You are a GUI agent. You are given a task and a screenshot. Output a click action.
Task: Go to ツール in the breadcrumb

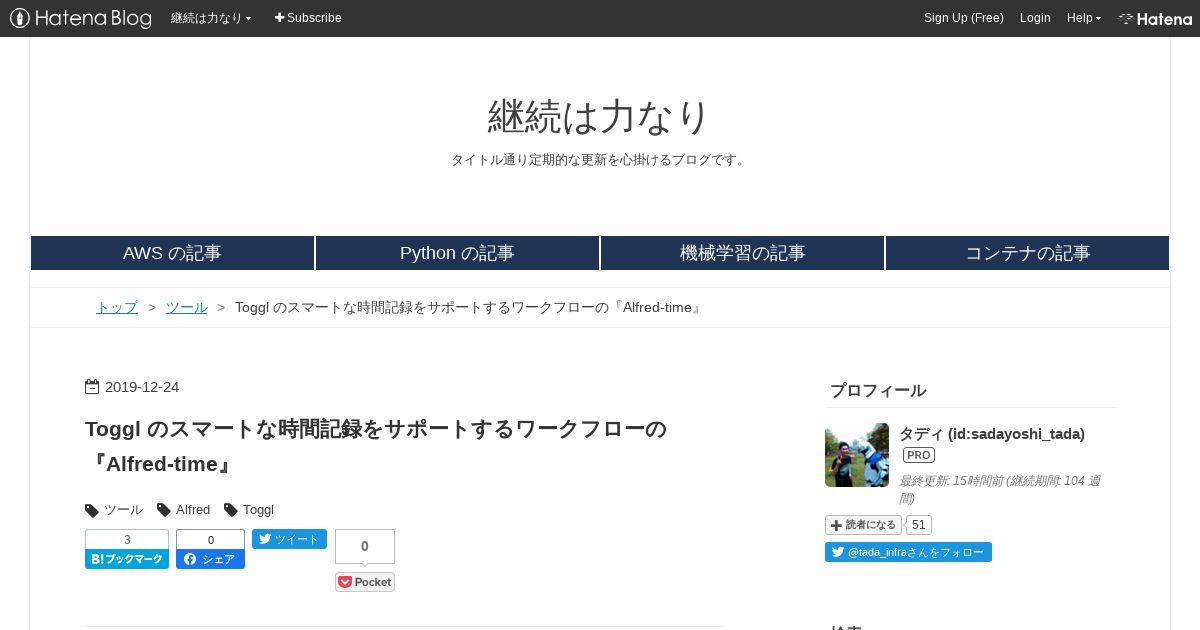tap(187, 307)
